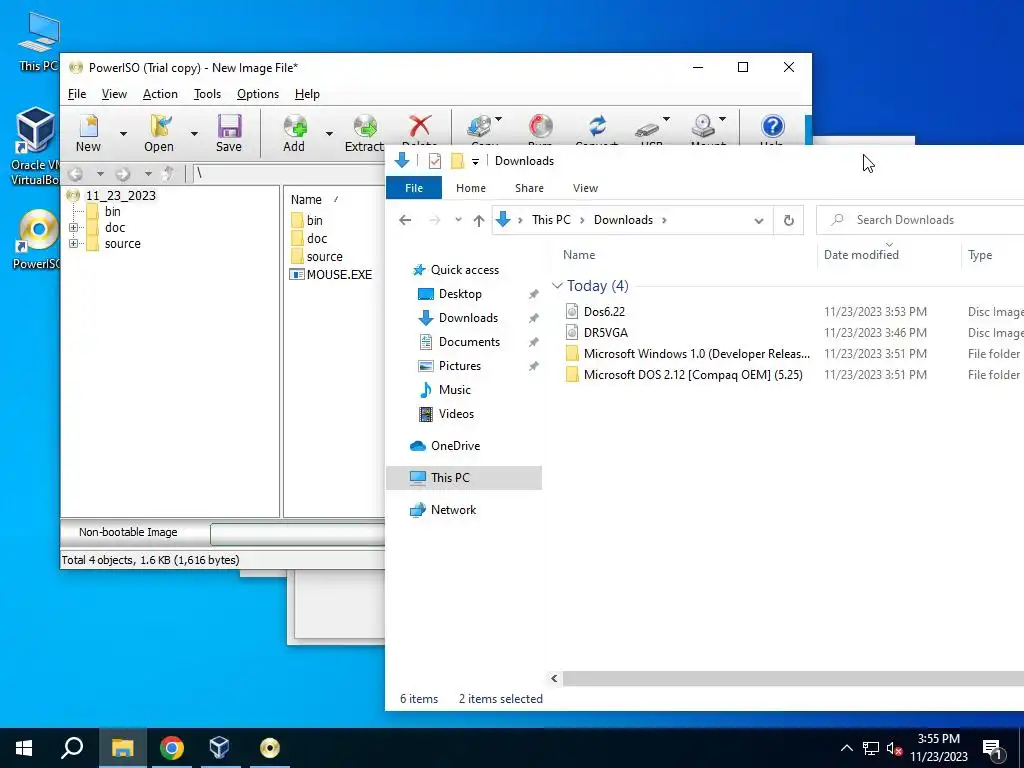
Task: Open PowerISO View menu
Action: click(114, 94)
